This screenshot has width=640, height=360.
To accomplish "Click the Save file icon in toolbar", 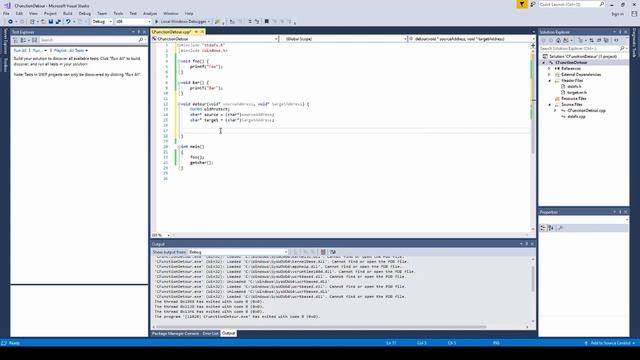I will click(51, 21).
